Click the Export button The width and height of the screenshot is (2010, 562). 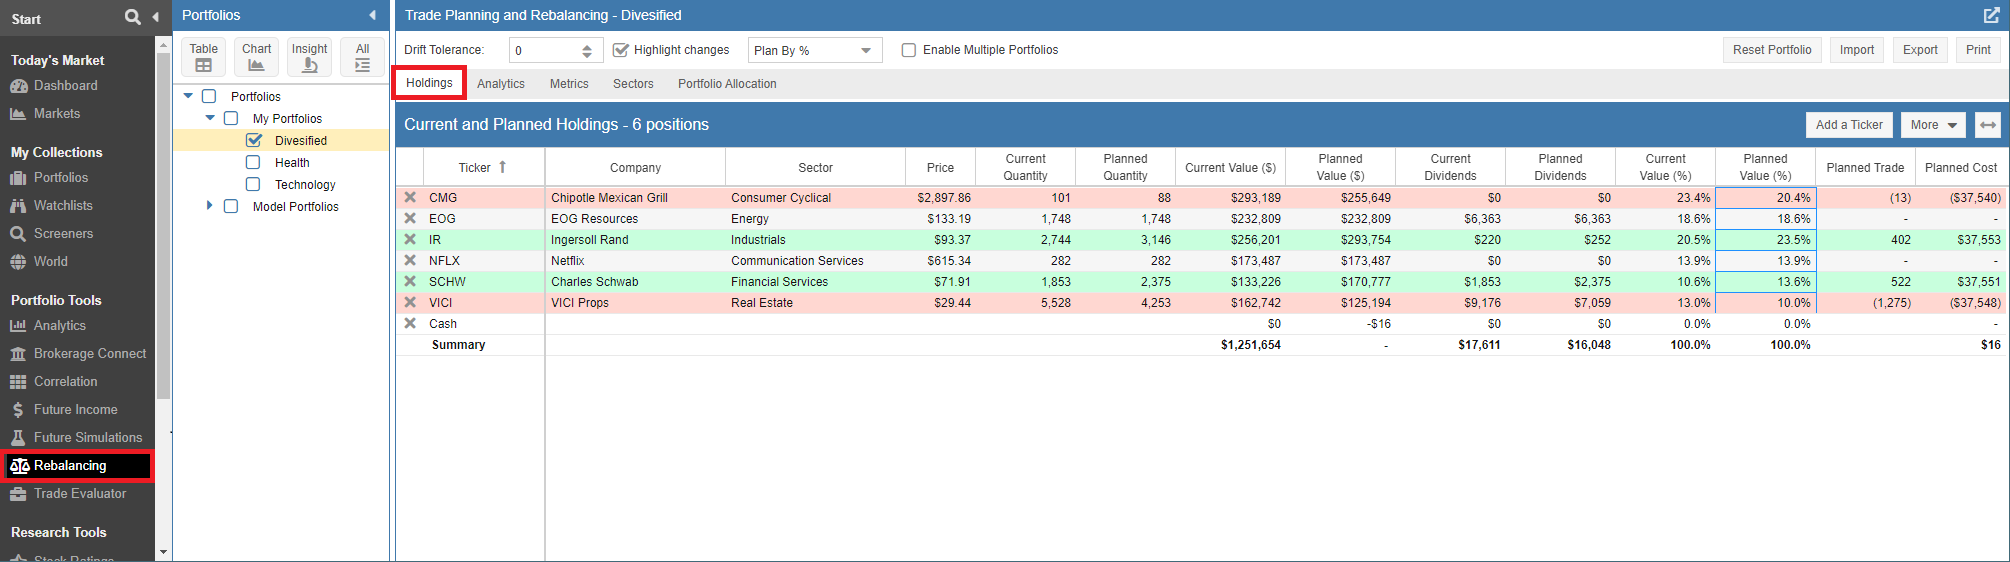click(x=1920, y=50)
